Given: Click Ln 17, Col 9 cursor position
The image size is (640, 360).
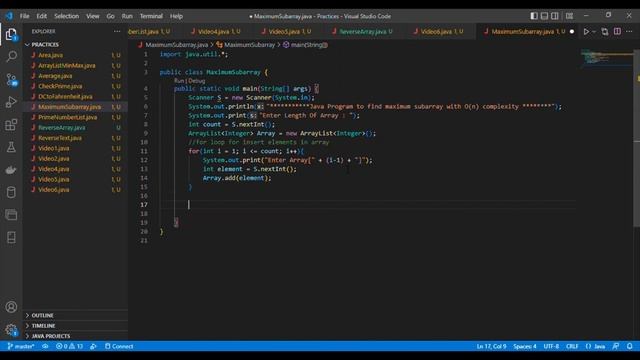Looking at the screenshot, I should point(491,346).
